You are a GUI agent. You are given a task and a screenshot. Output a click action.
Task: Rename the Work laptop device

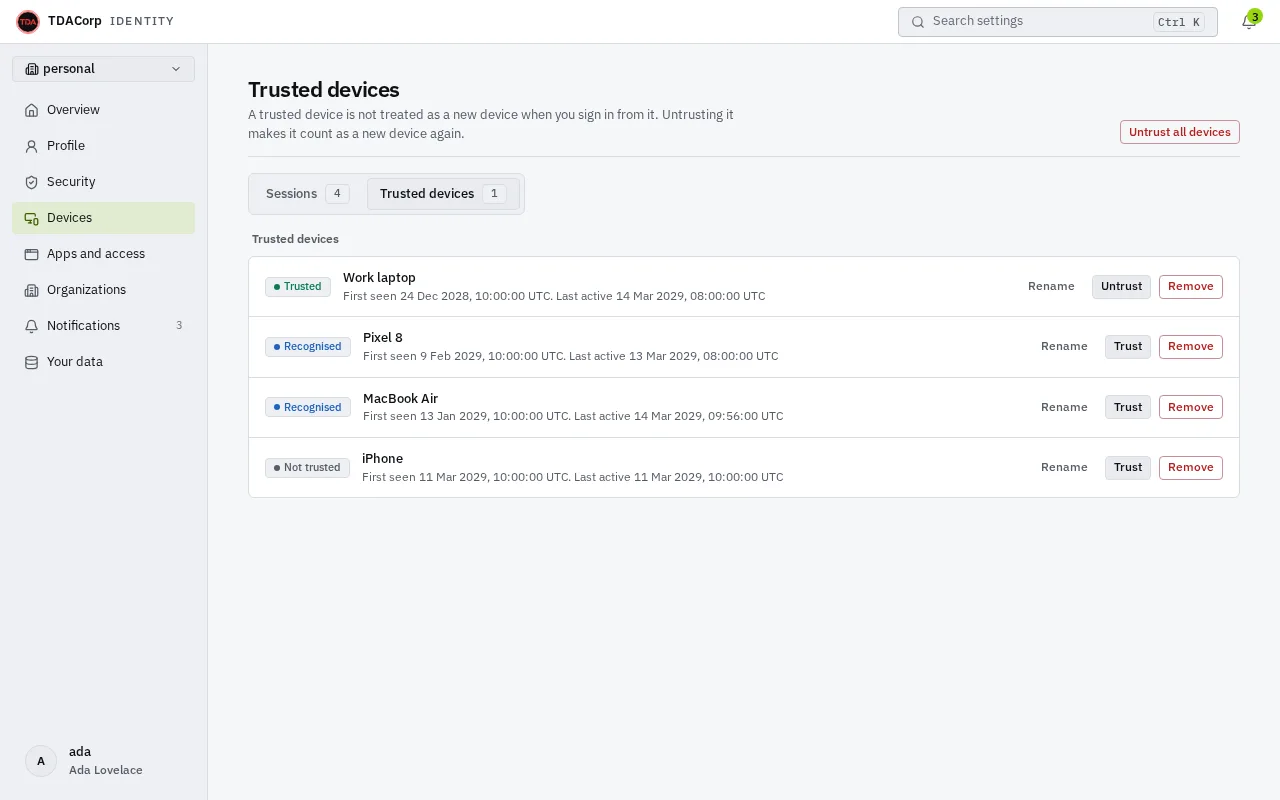point(1051,287)
